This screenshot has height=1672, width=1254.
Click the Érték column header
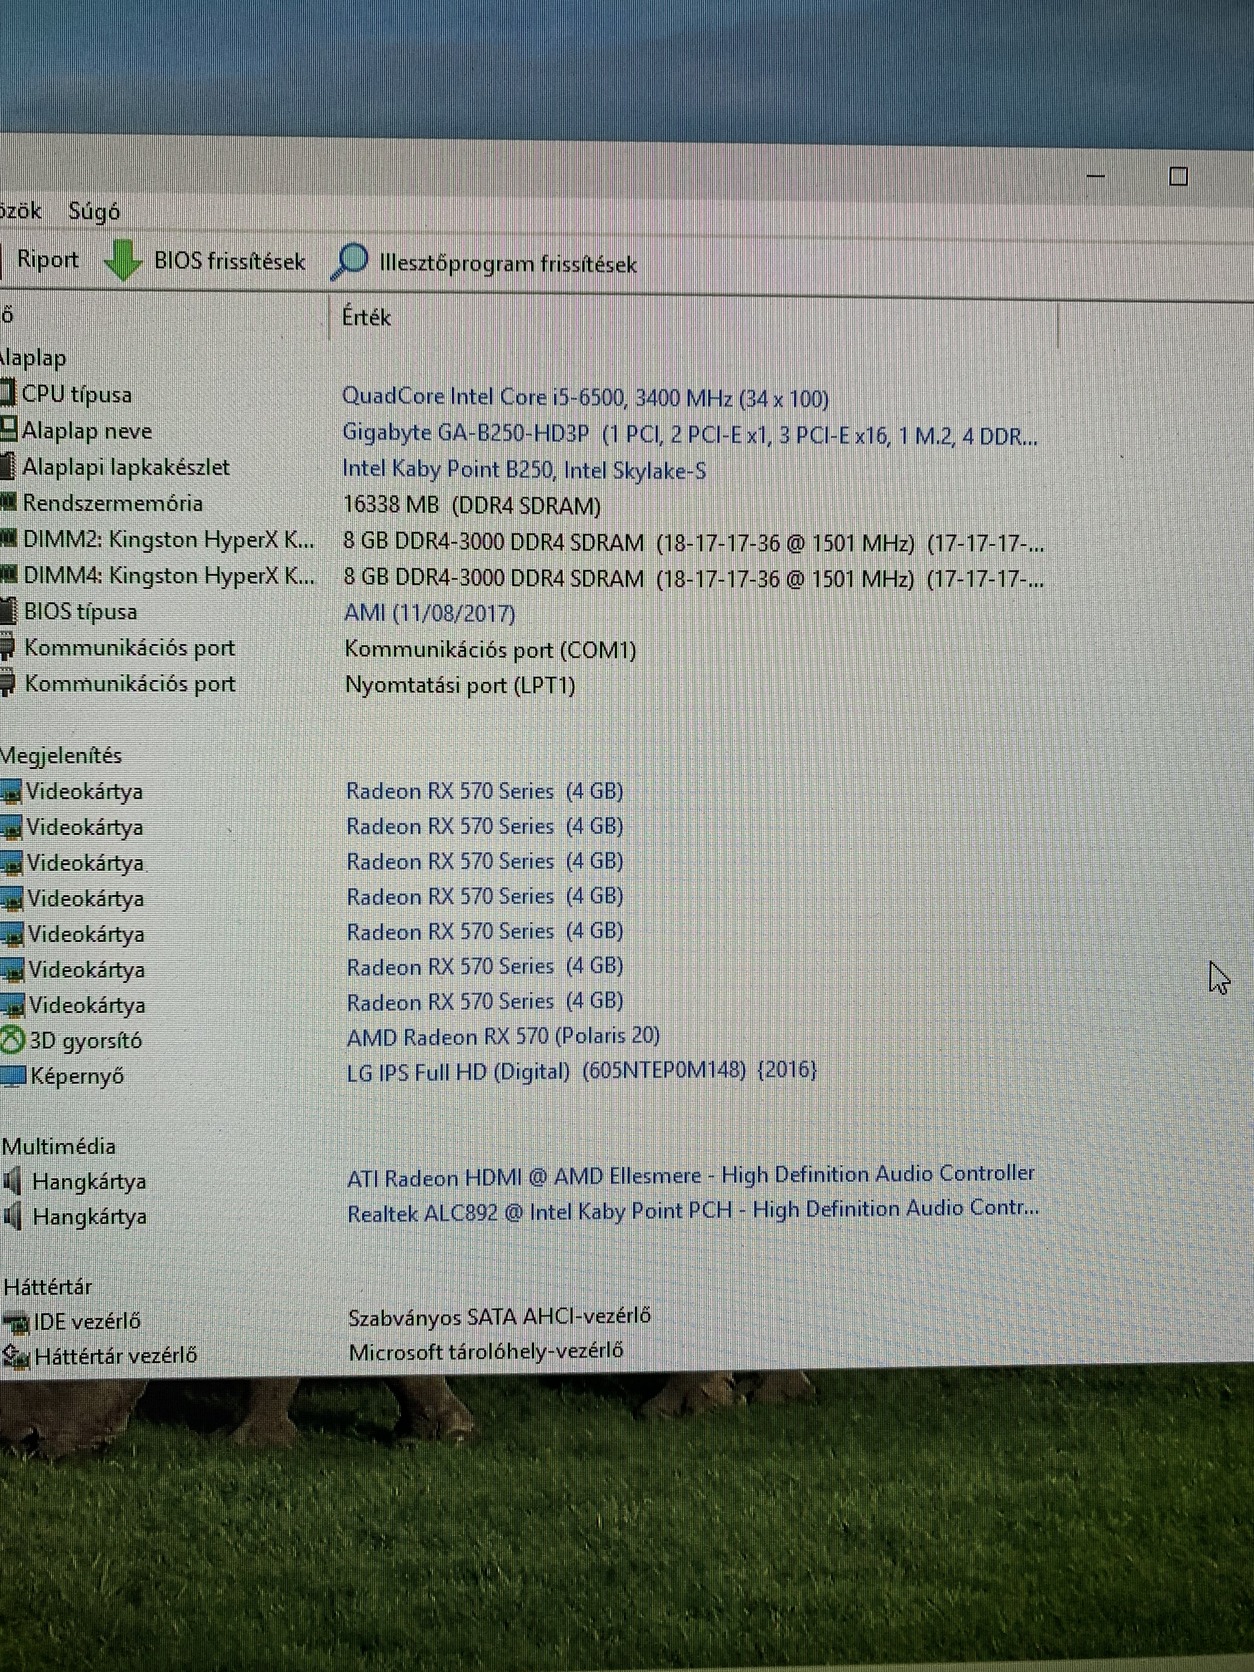tap(366, 317)
